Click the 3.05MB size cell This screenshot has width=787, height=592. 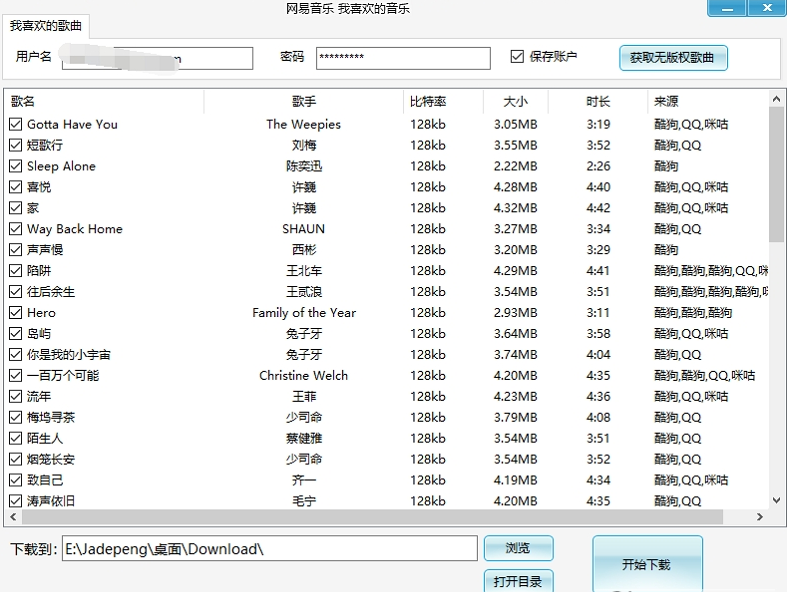[515, 124]
